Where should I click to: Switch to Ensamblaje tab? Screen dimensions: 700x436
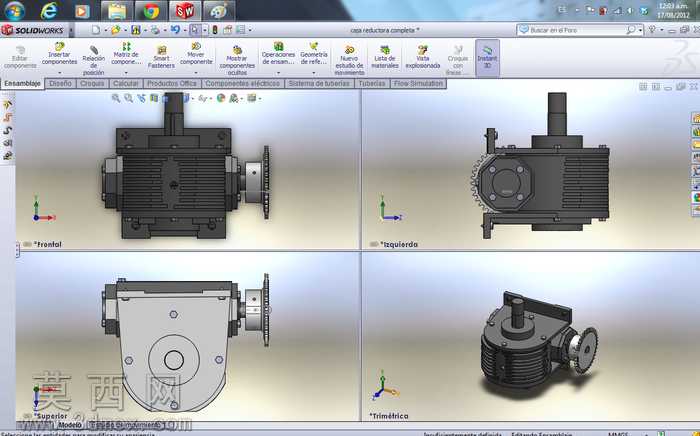(x=22, y=83)
